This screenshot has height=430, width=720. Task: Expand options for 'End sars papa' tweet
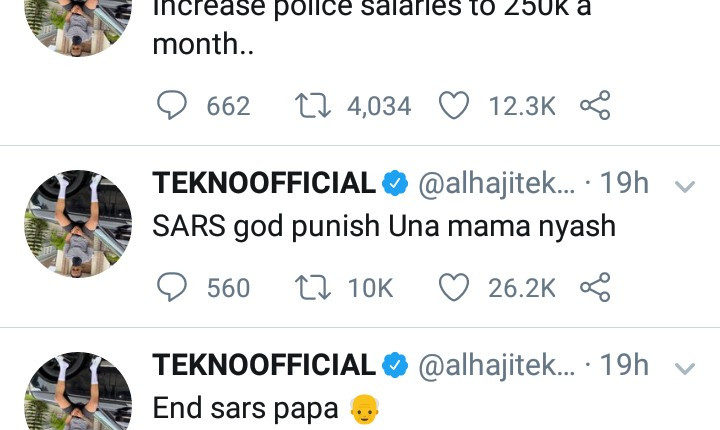685,368
